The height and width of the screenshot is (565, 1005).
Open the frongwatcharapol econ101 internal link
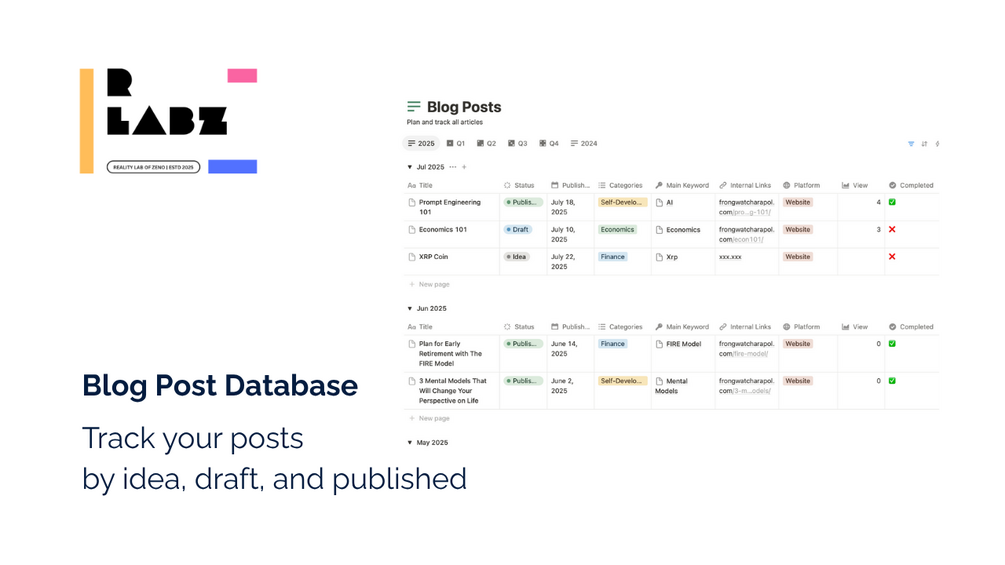(746, 234)
